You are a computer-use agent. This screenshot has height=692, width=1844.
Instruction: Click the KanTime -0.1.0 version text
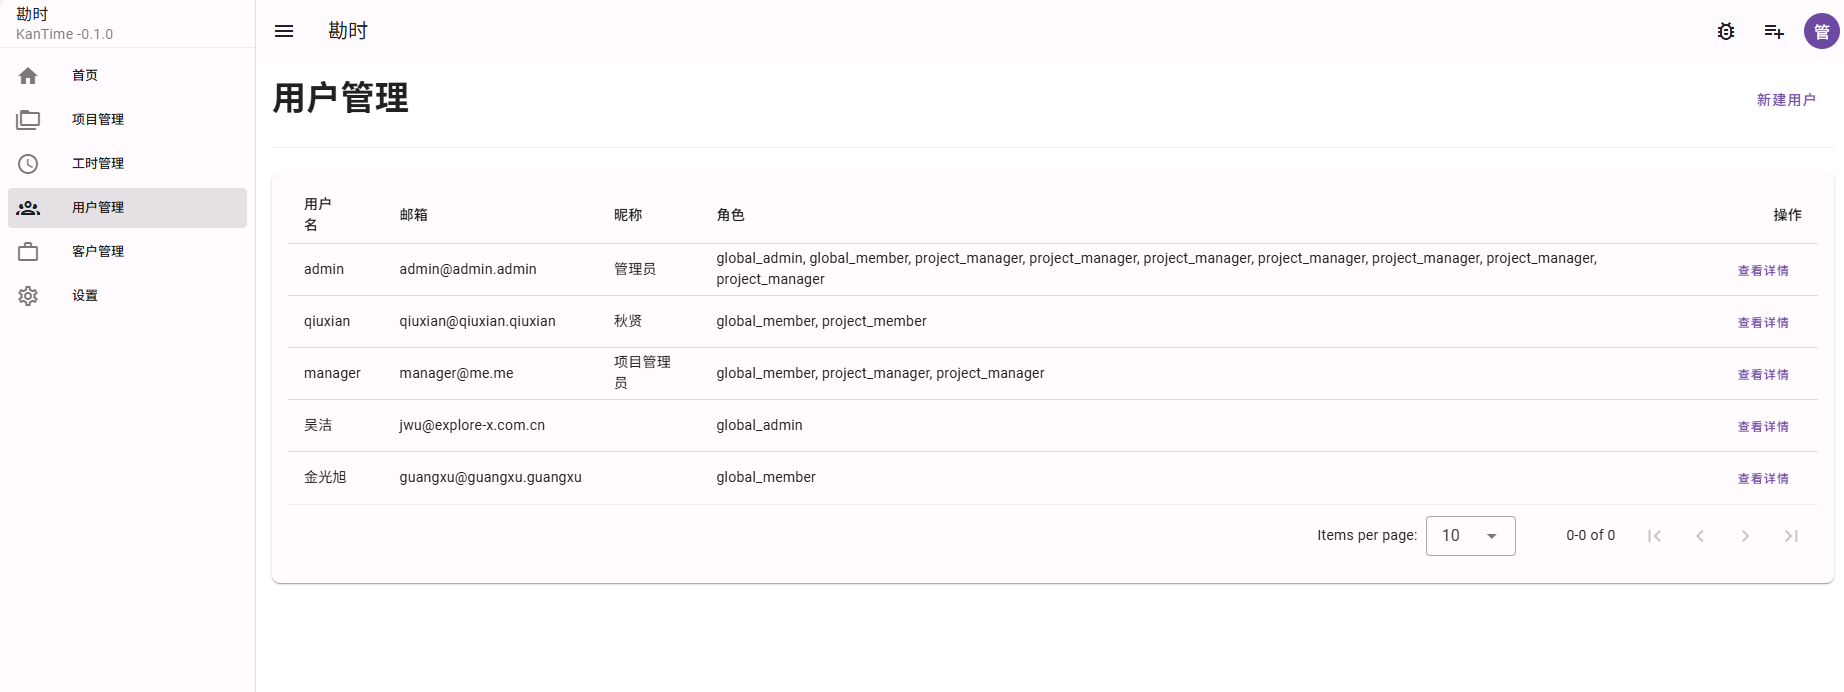[x=64, y=34]
